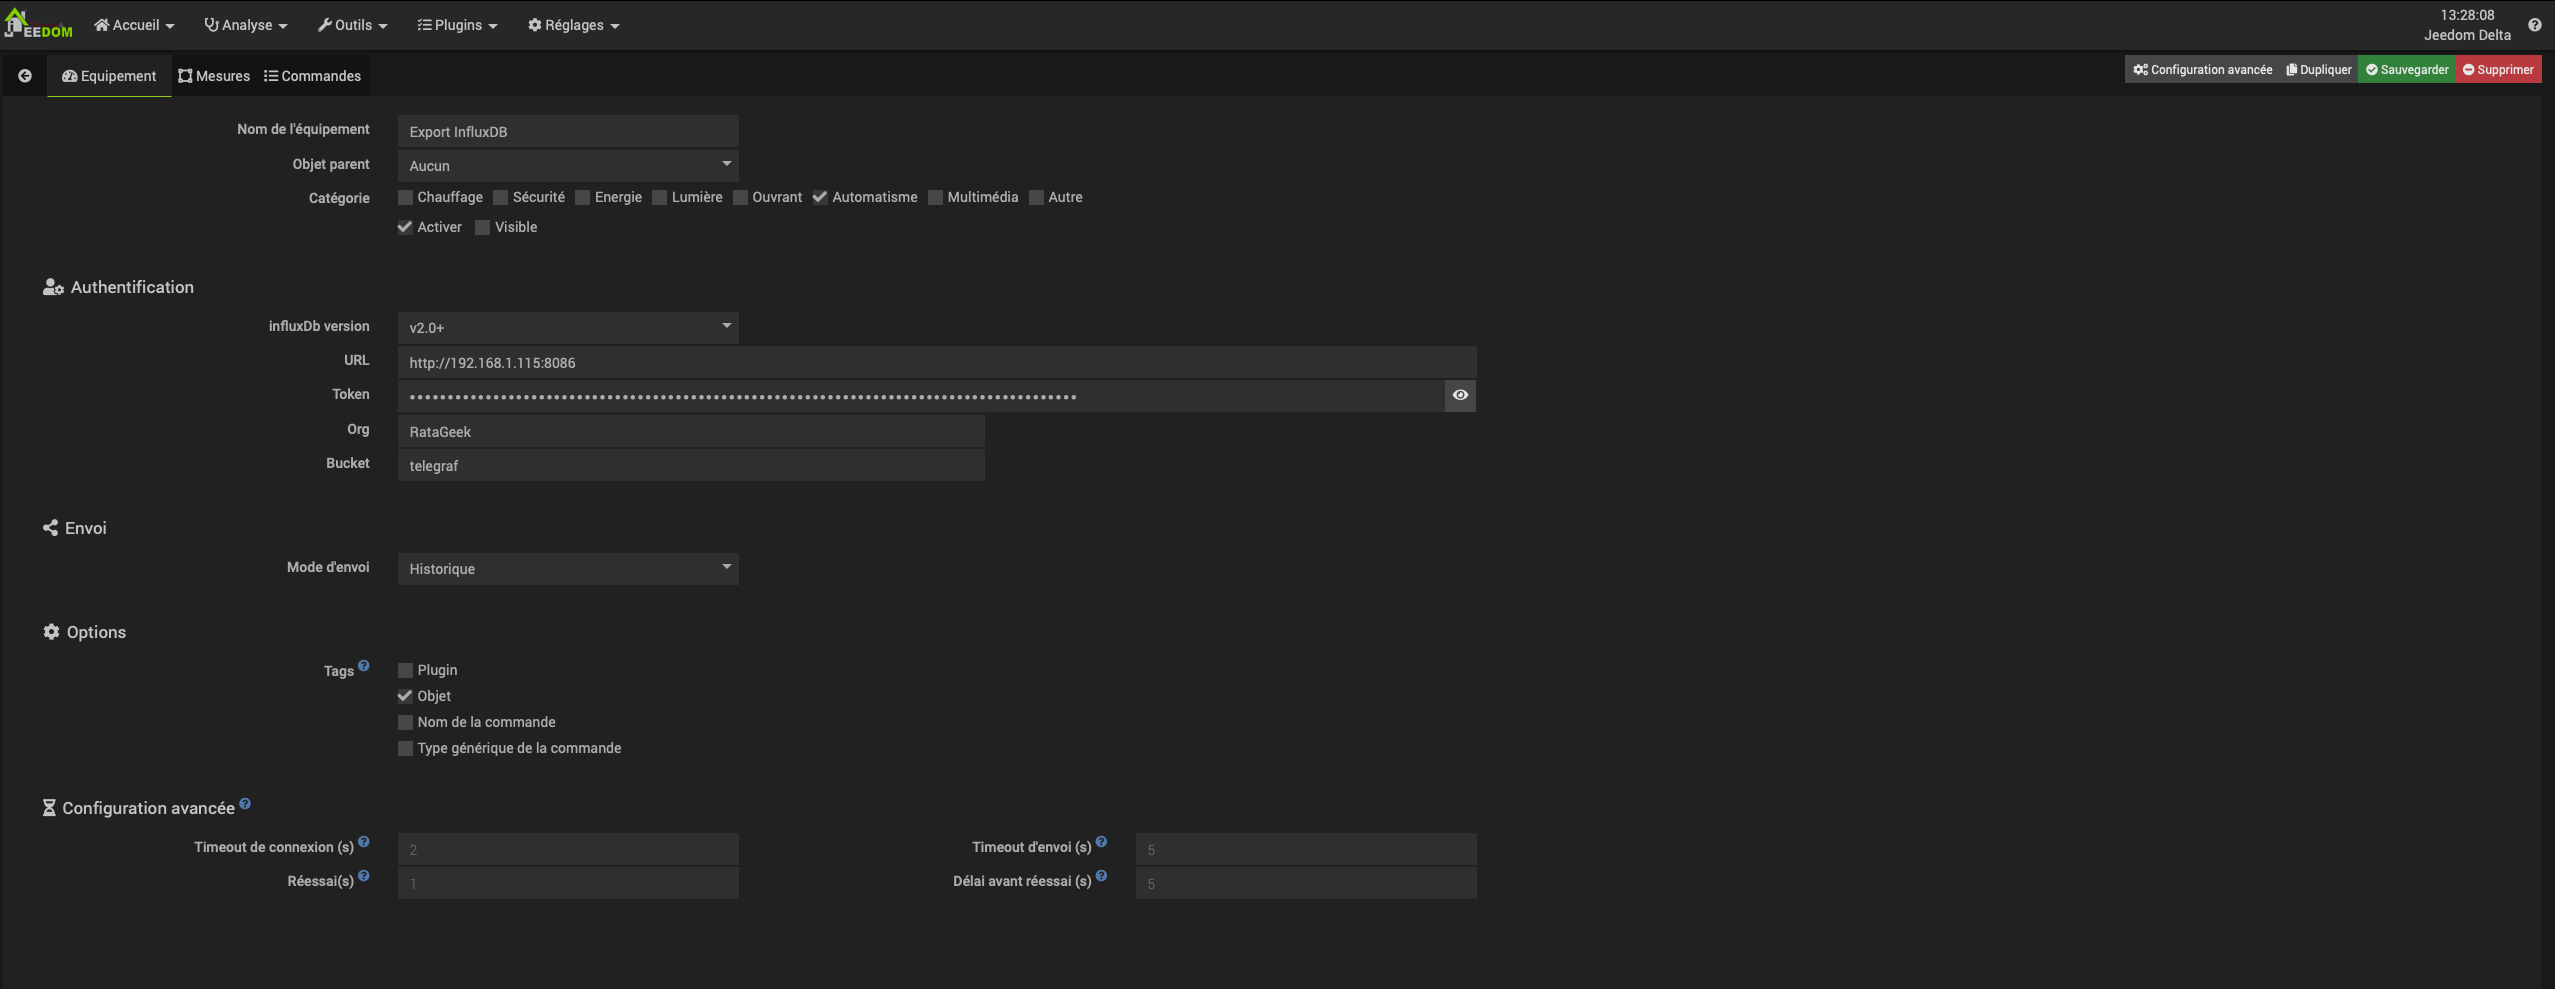
Task: Click help icon for Délai avant réessai
Action: click(1101, 876)
